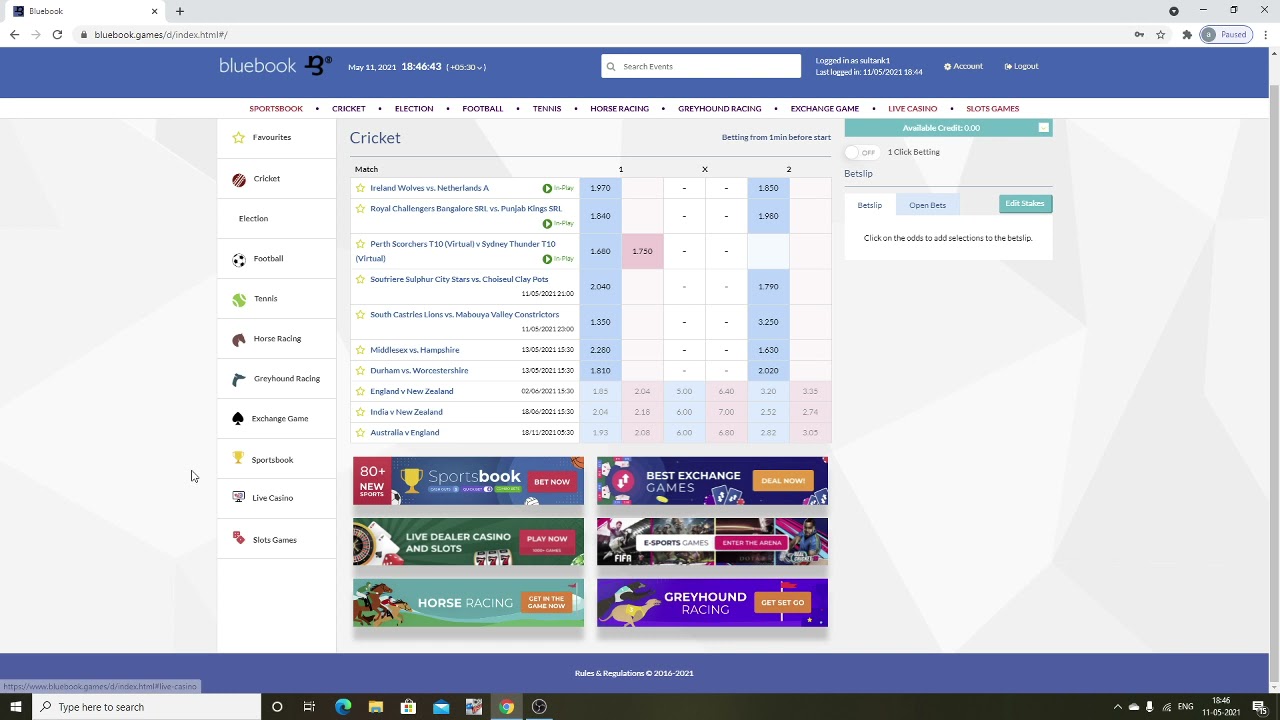1280x720 pixels.
Task: Open the timezone +05:30 dropdown
Action: 467,67
